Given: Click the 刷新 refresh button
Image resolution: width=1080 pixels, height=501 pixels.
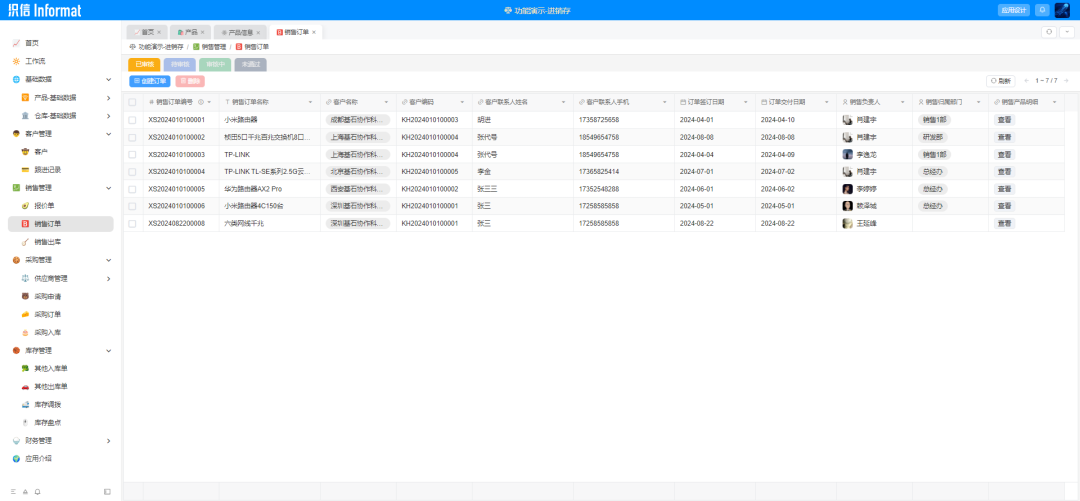Looking at the screenshot, I should pyautogui.click(x=1000, y=81).
